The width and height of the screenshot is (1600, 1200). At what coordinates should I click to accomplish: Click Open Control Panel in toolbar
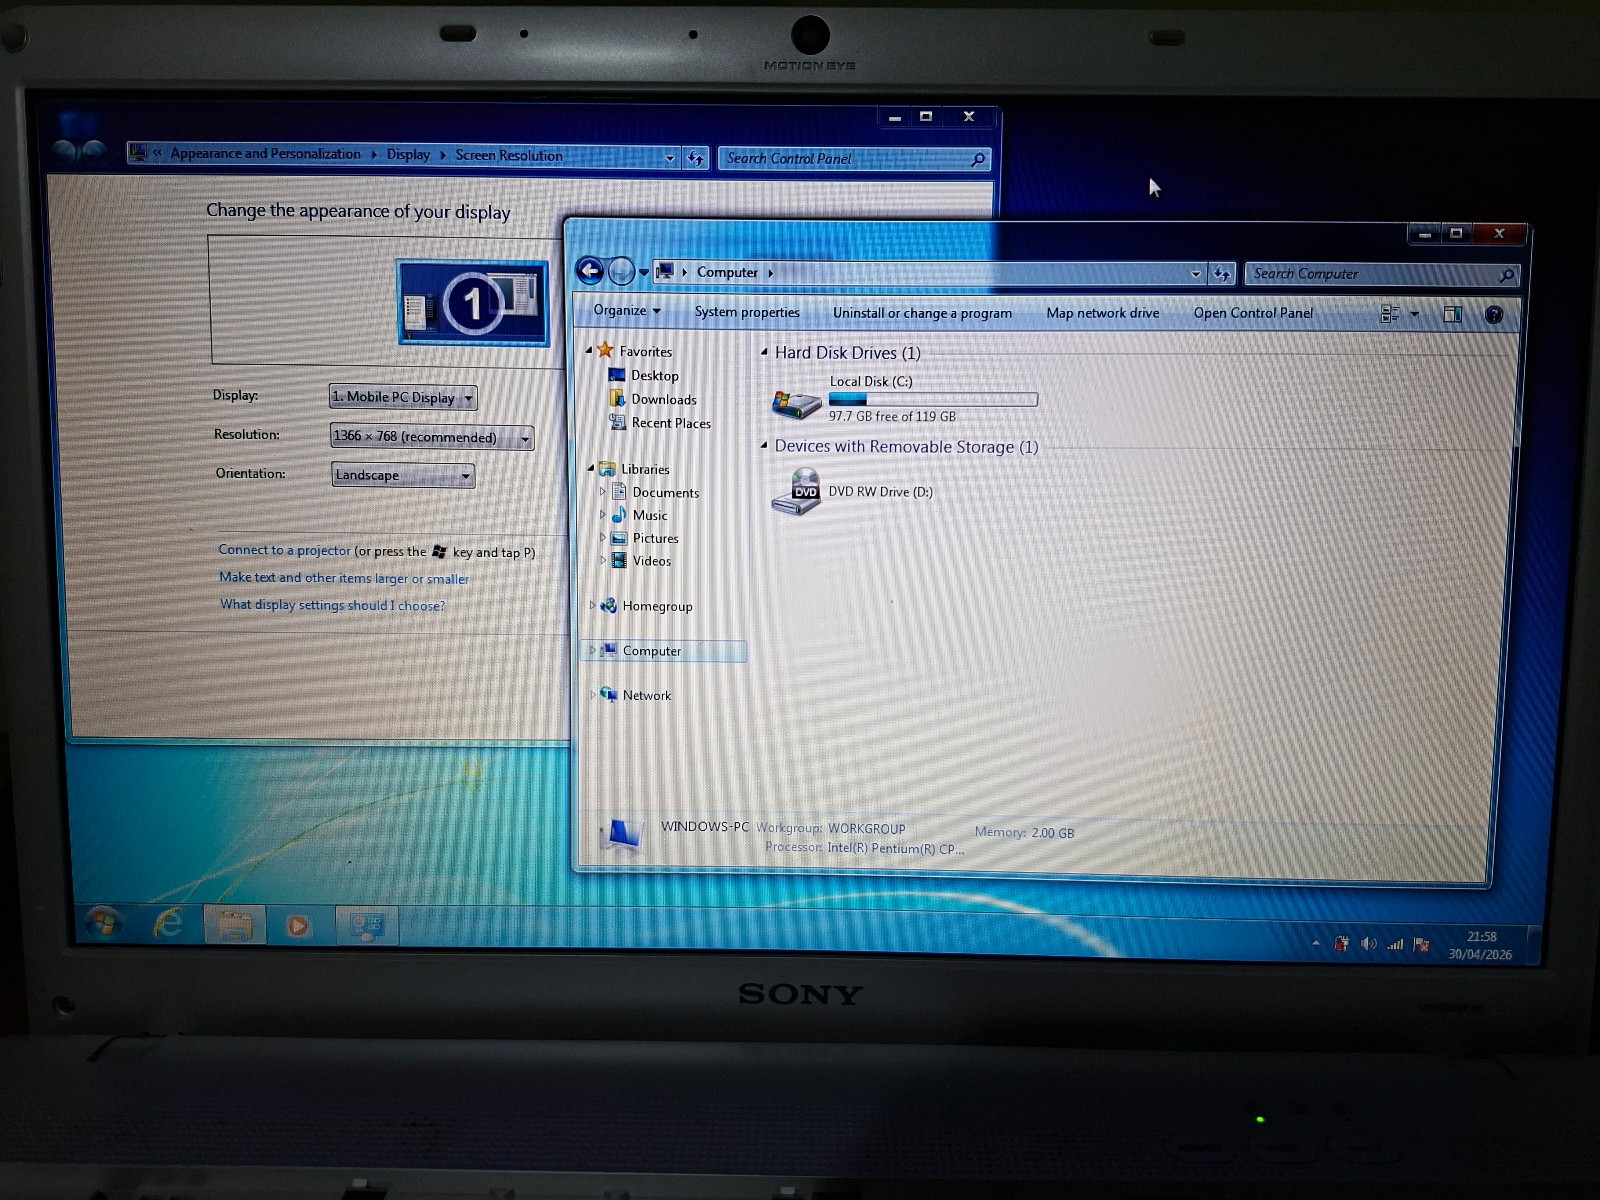pos(1253,313)
